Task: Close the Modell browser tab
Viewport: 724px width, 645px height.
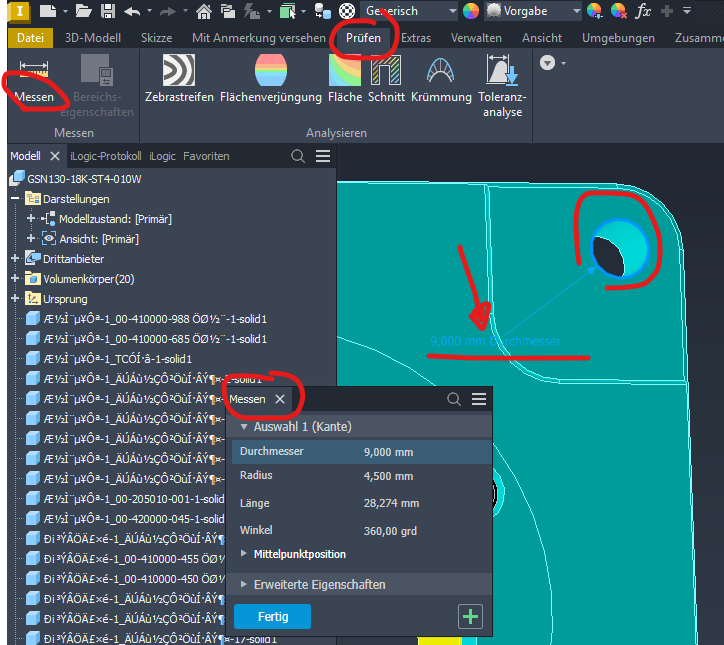Action: click(x=55, y=156)
